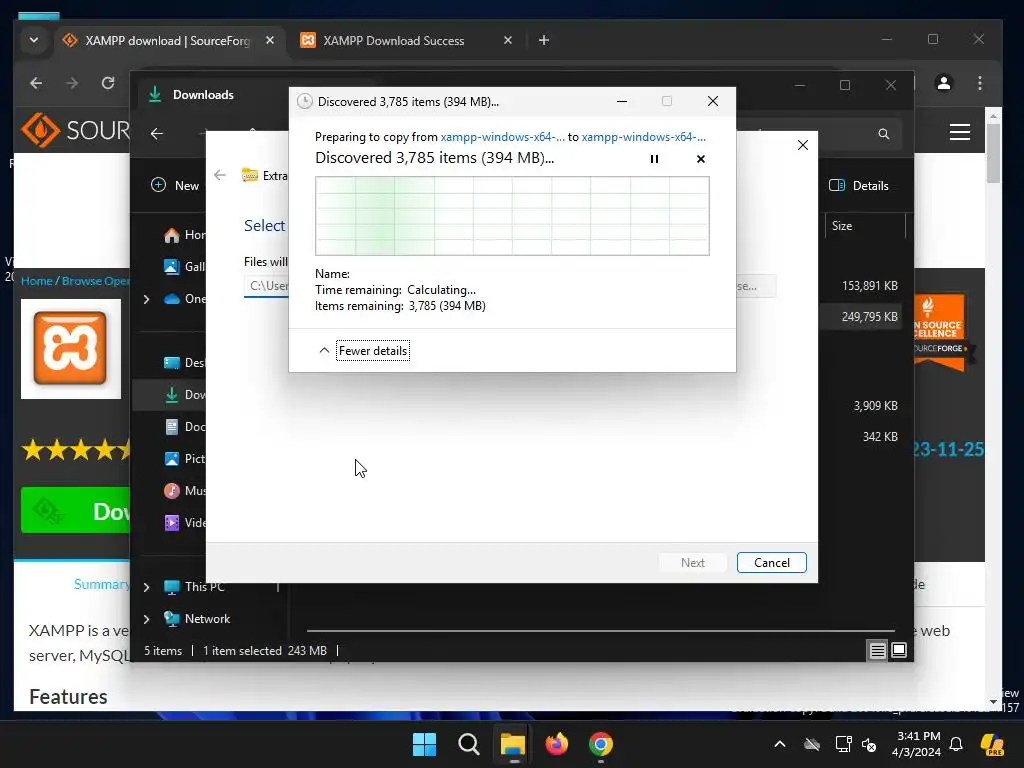Expand the This PC tree node
Screen dimensions: 1024x768
(x=146, y=587)
